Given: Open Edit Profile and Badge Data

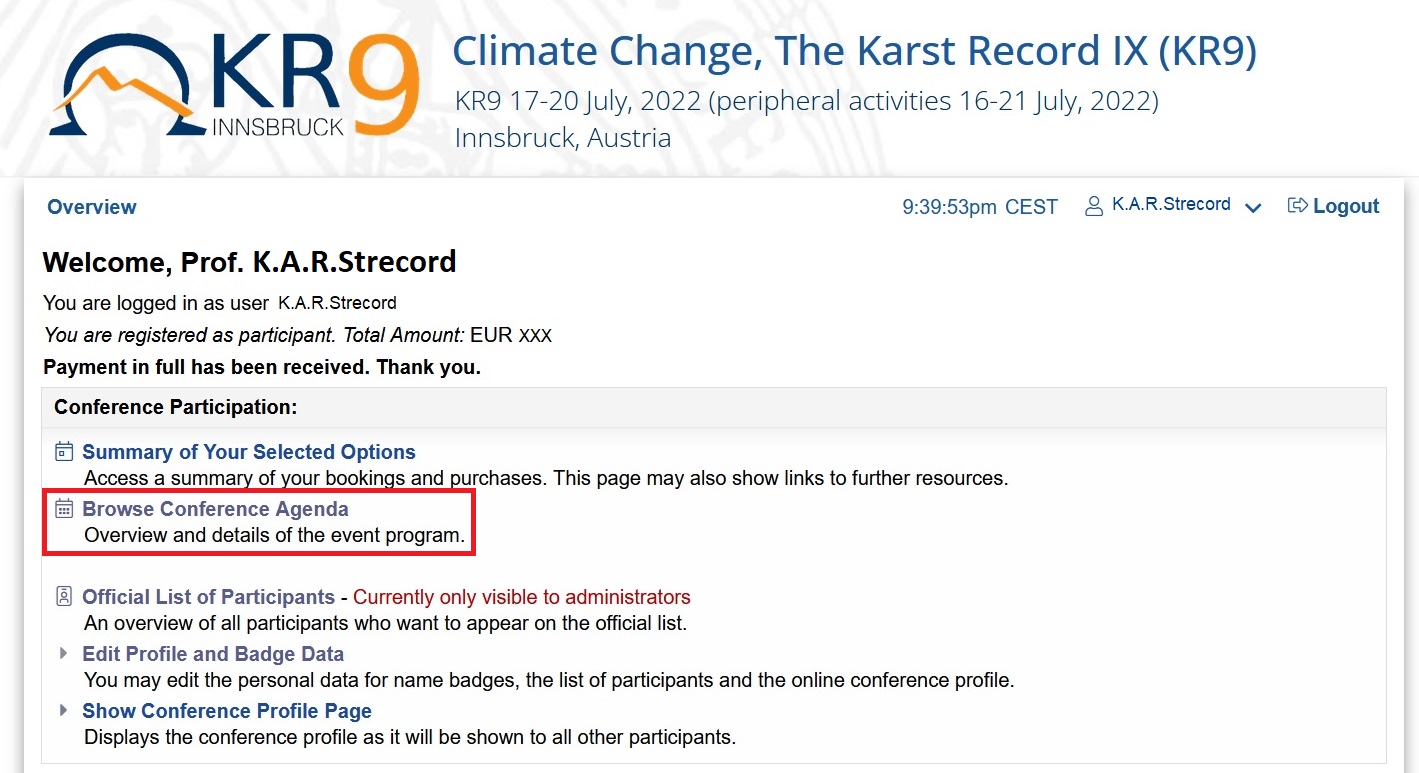Looking at the screenshot, I should pyautogui.click(x=213, y=654).
